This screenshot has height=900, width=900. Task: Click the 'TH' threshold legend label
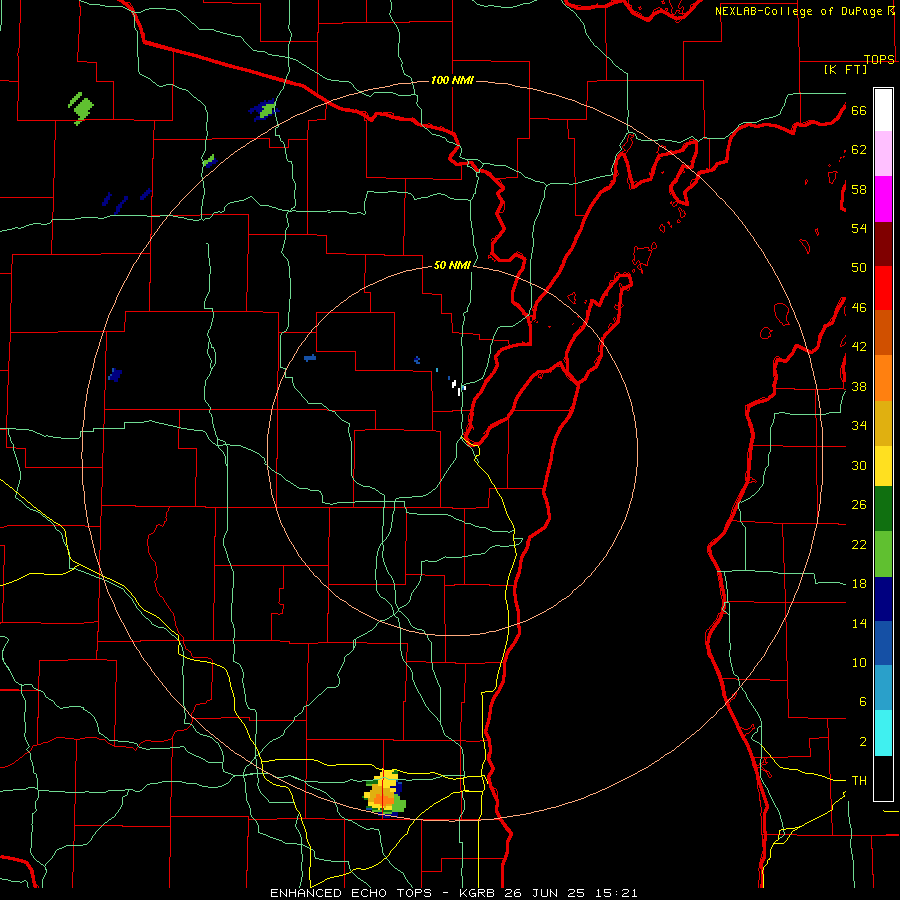(859, 780)
